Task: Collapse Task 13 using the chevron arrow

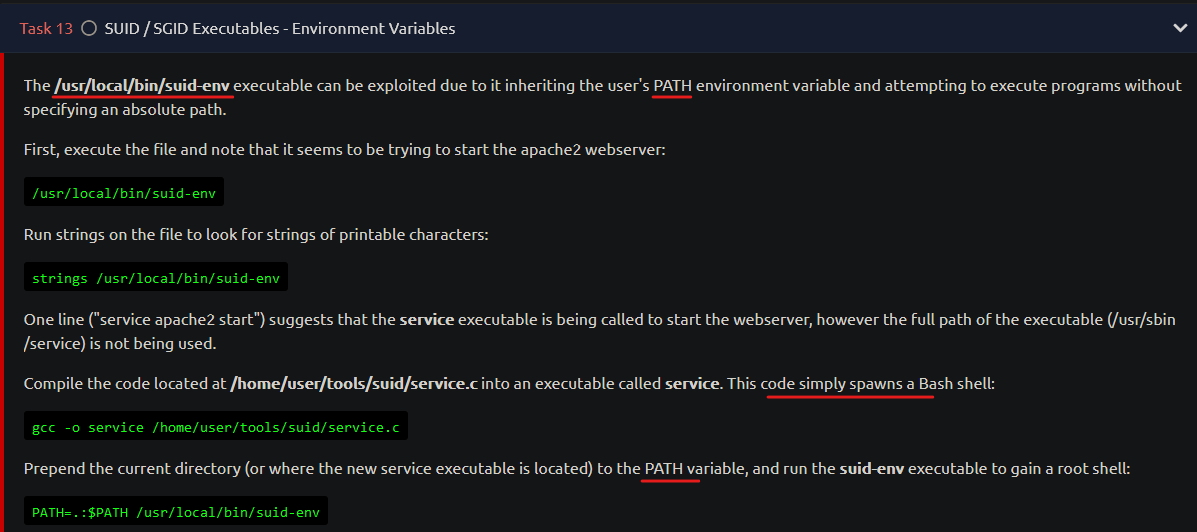Action: [x=1181, y=28]
